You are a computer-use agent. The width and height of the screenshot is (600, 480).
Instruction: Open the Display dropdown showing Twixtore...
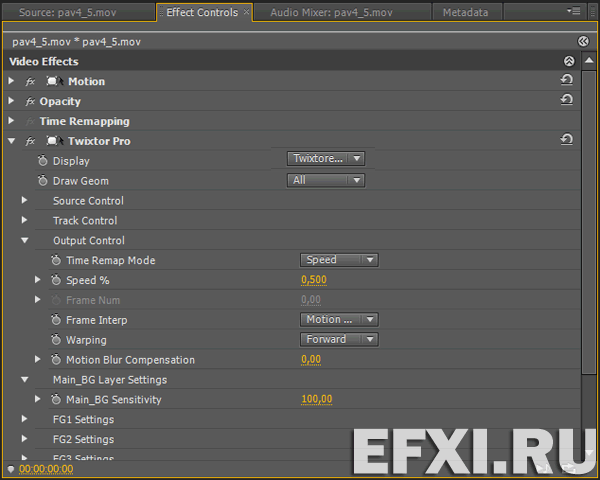click(x=326, y=158)
